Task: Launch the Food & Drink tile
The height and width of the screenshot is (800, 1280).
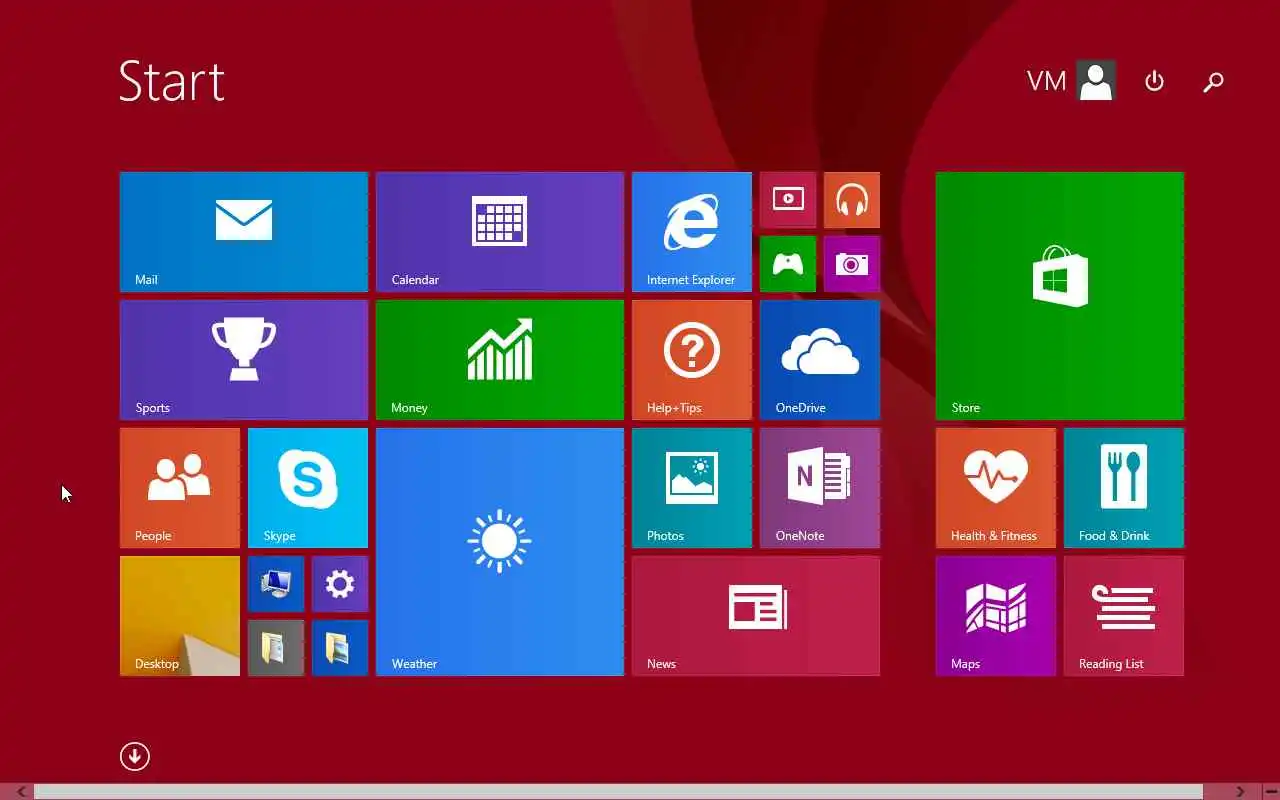Action: (x=1124, y=488)
